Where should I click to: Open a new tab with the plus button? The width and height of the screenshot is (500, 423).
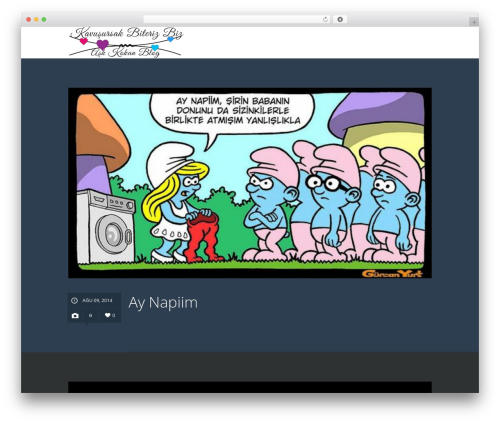click(x=474, y=22)
